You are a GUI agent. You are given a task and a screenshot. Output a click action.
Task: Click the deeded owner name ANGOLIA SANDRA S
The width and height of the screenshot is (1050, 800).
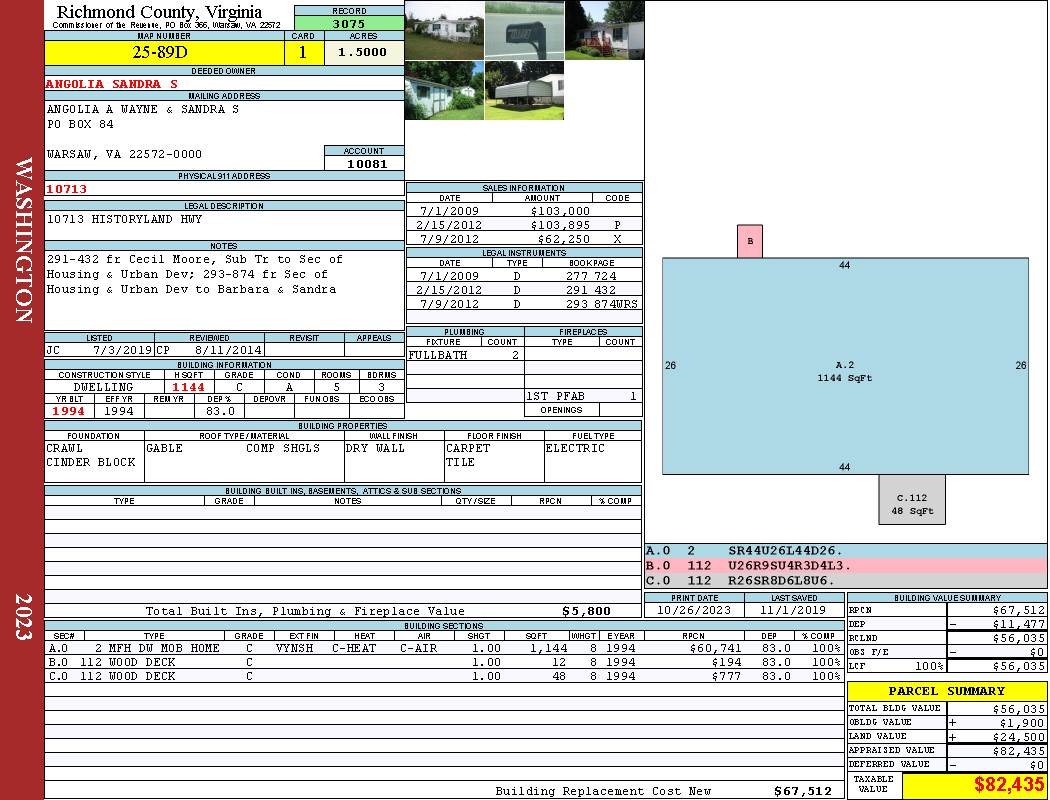[x=112, y=84]
